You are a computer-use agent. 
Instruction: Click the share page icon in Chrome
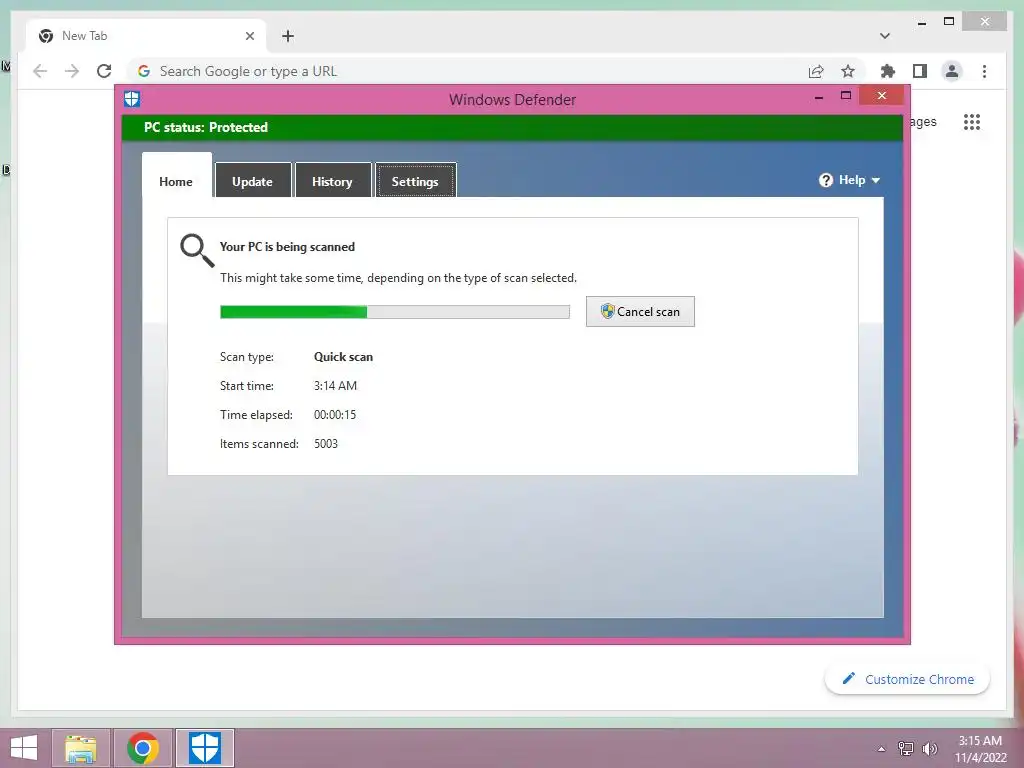tap(816, 71)
